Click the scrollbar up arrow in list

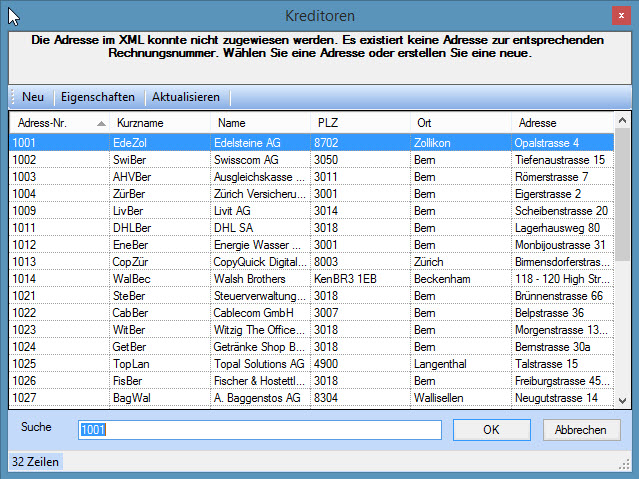pos(623,120)
